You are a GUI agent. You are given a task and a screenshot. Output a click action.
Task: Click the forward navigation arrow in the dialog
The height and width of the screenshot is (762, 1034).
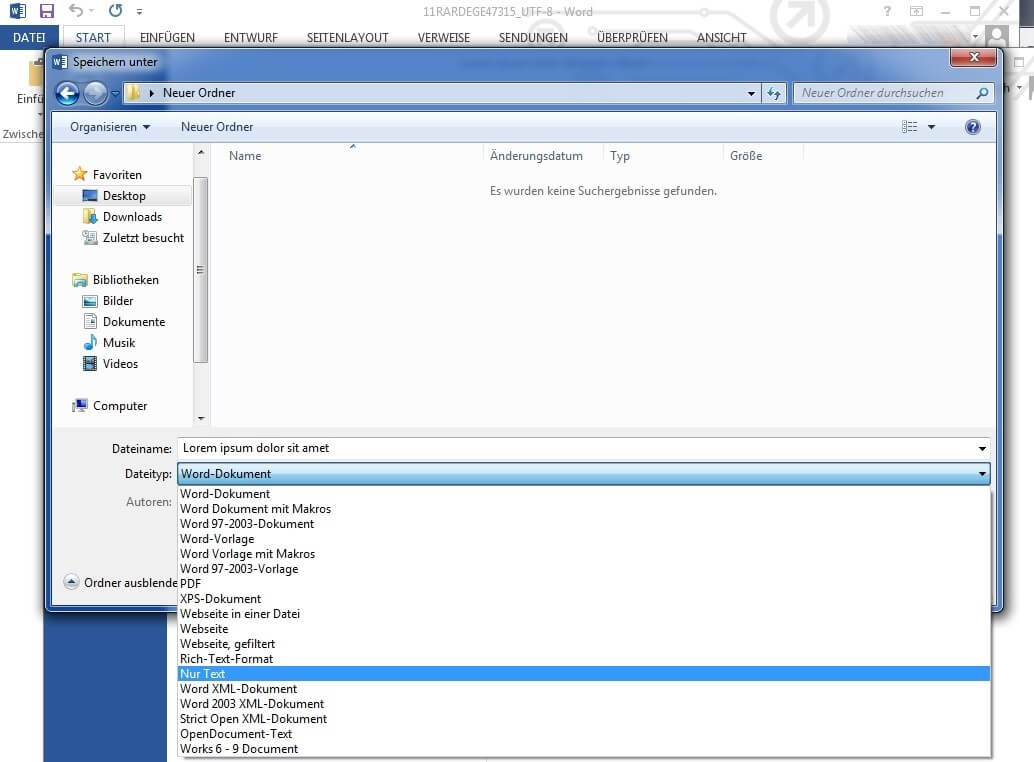click(x=95, y=94)
